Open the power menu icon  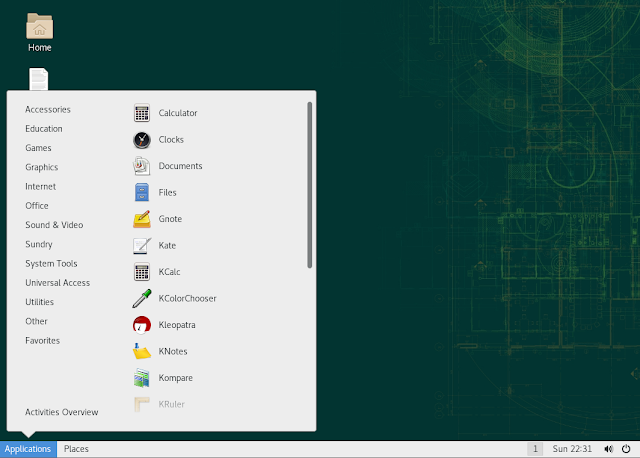626,449
